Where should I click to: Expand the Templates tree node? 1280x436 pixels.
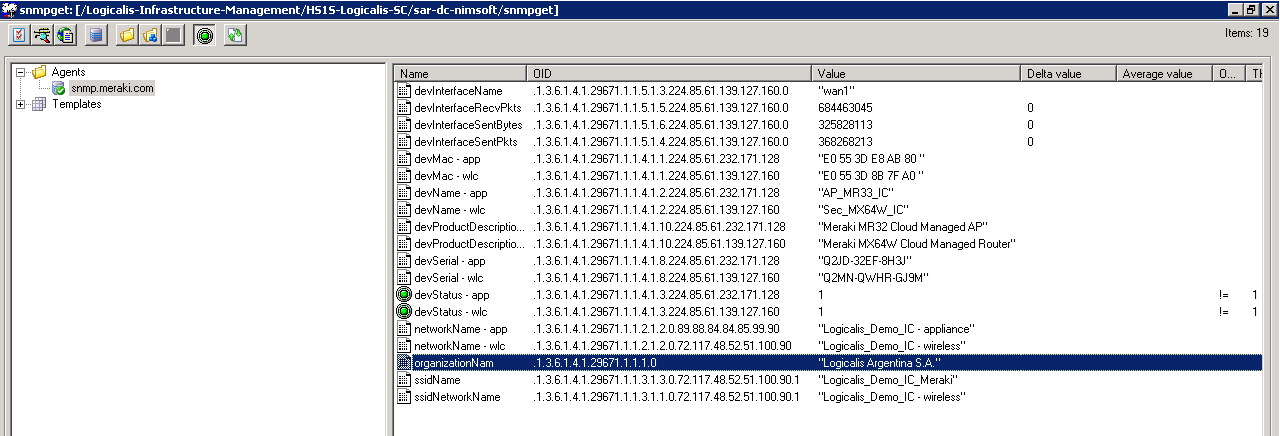pos(21,104)
